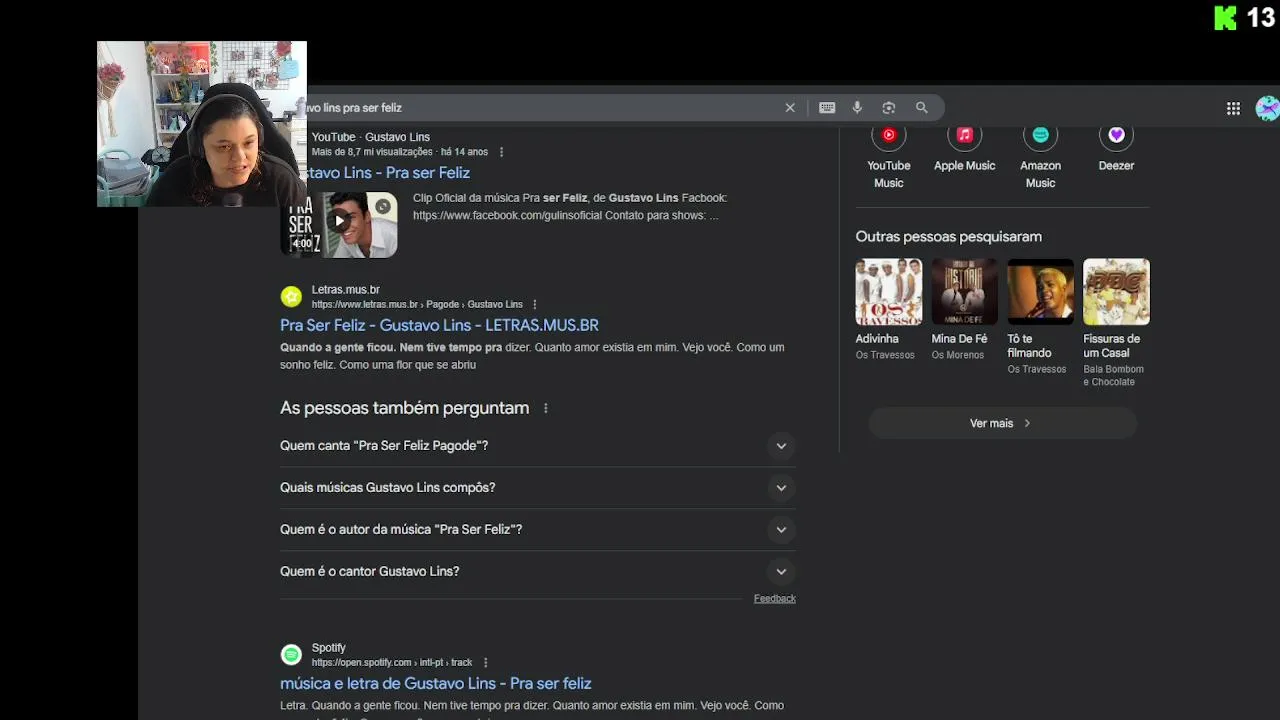Clear the search box text
1280x720 pixels.
pyautogui.click(x=790, y=108)
